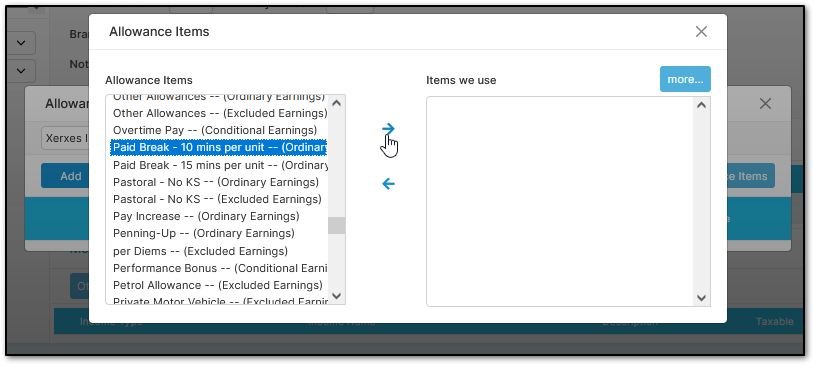Close the Allowance Items dialog
The width and height of the screenshot is (814, 365).
(x=701, y=32)
